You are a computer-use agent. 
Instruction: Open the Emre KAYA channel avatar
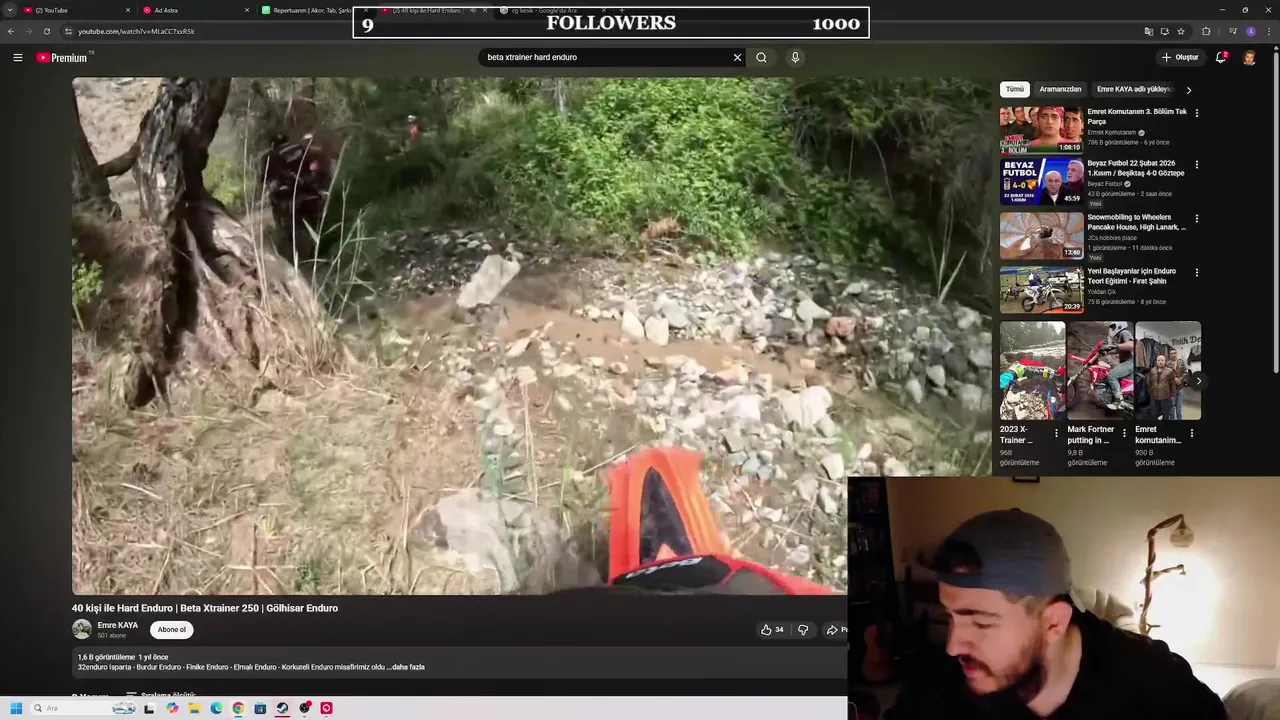click(x=82, y=629)
